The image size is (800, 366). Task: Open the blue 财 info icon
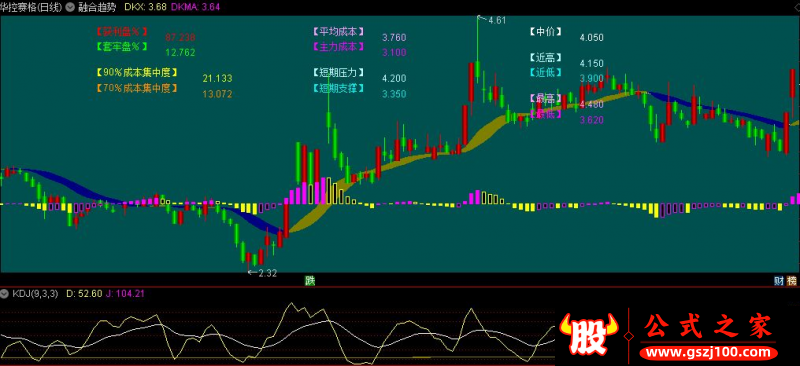point(779,280)
